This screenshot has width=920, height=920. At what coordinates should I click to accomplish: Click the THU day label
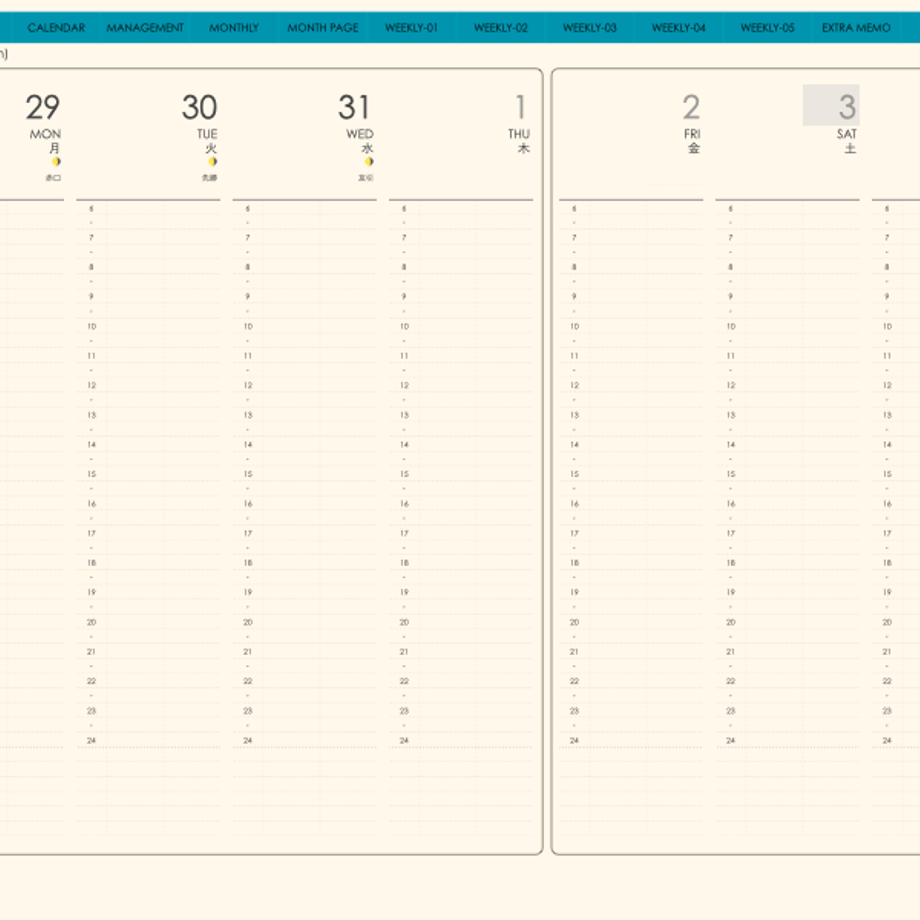[x=519, y=134]
